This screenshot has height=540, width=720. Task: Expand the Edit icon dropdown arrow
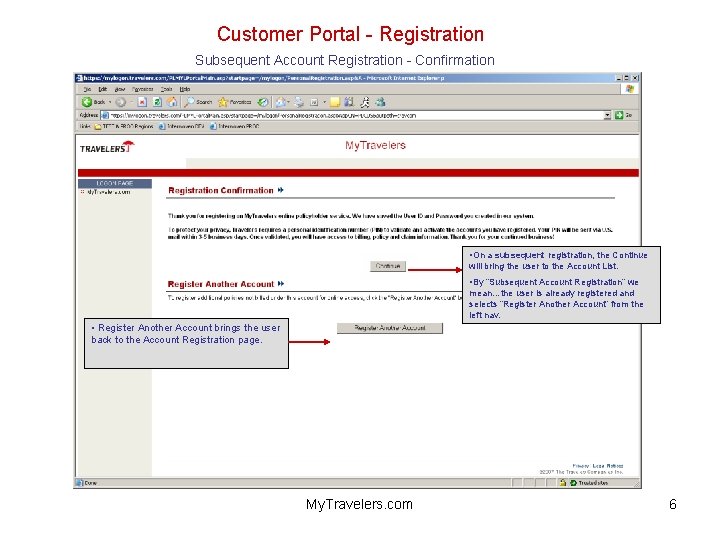tap(325, 102)
